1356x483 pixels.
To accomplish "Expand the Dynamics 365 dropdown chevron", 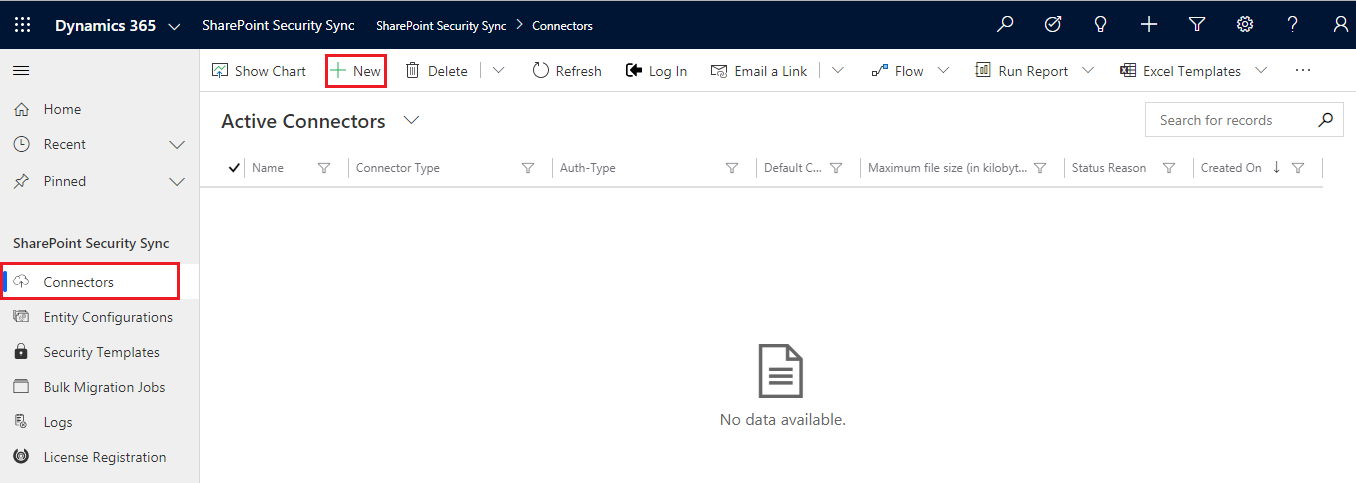I will (x=175, y=26).
